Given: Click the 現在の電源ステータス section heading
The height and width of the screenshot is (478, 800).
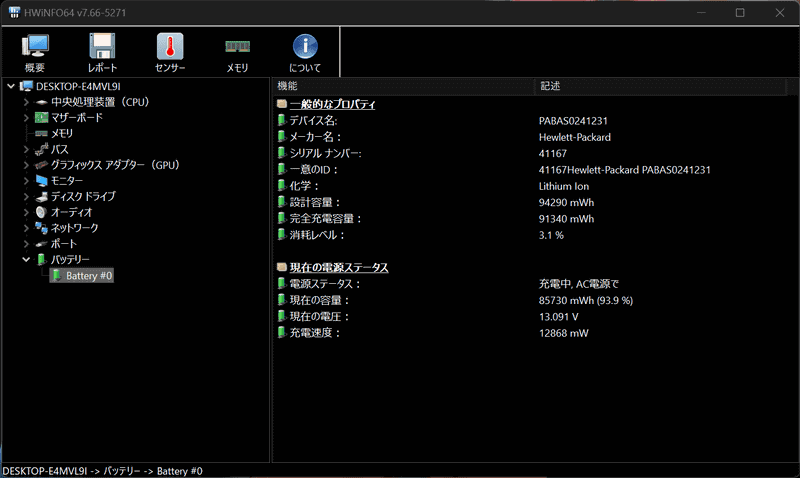Looking at the screenshot, I should click(339, 267).
